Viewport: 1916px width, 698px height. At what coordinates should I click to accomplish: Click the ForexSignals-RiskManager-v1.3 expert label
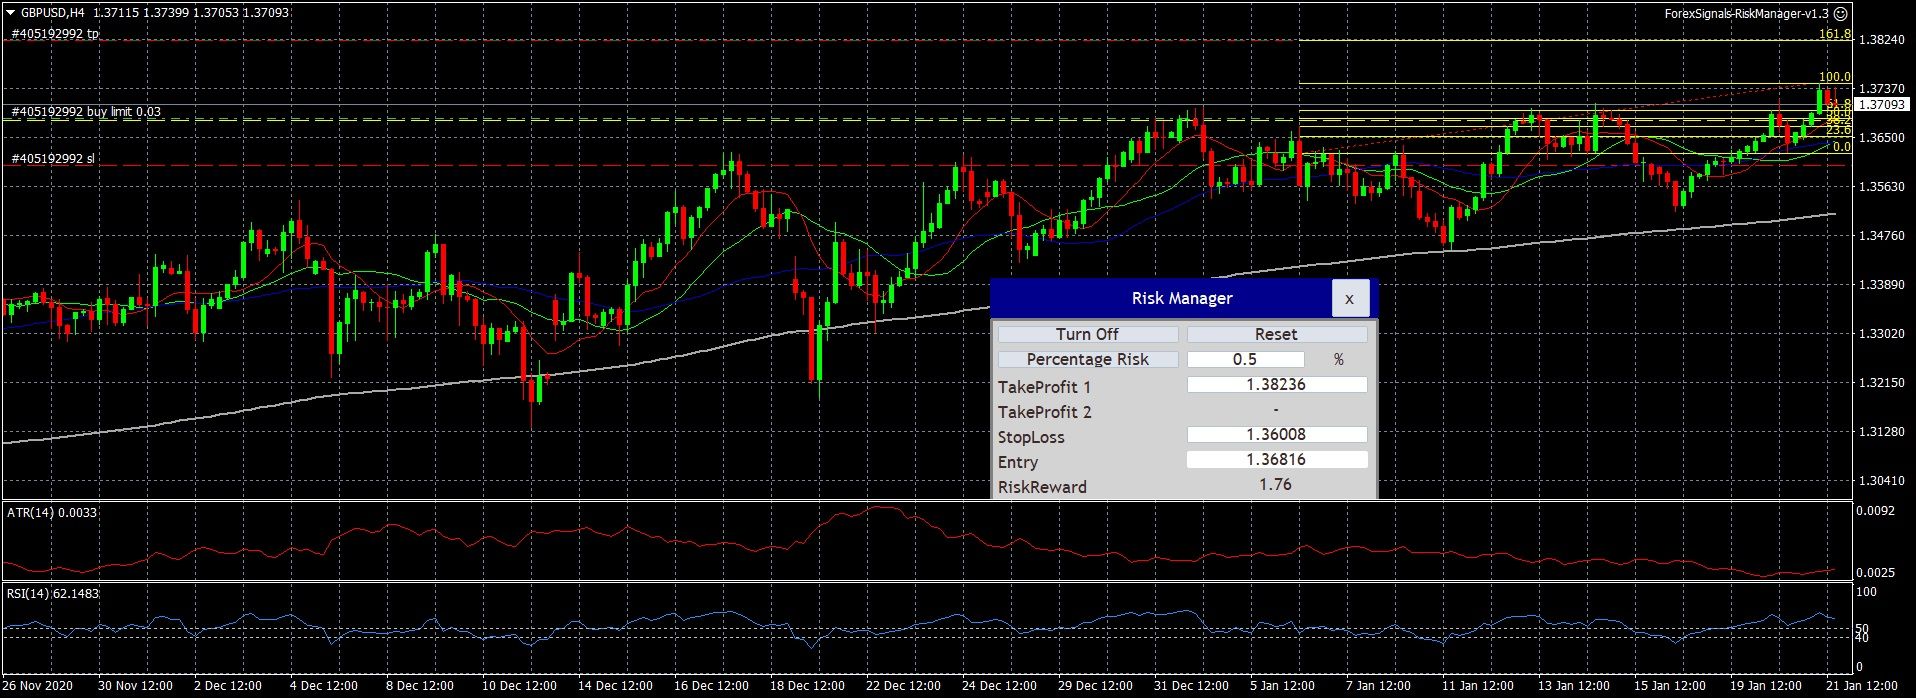(x=1746, y=14)
